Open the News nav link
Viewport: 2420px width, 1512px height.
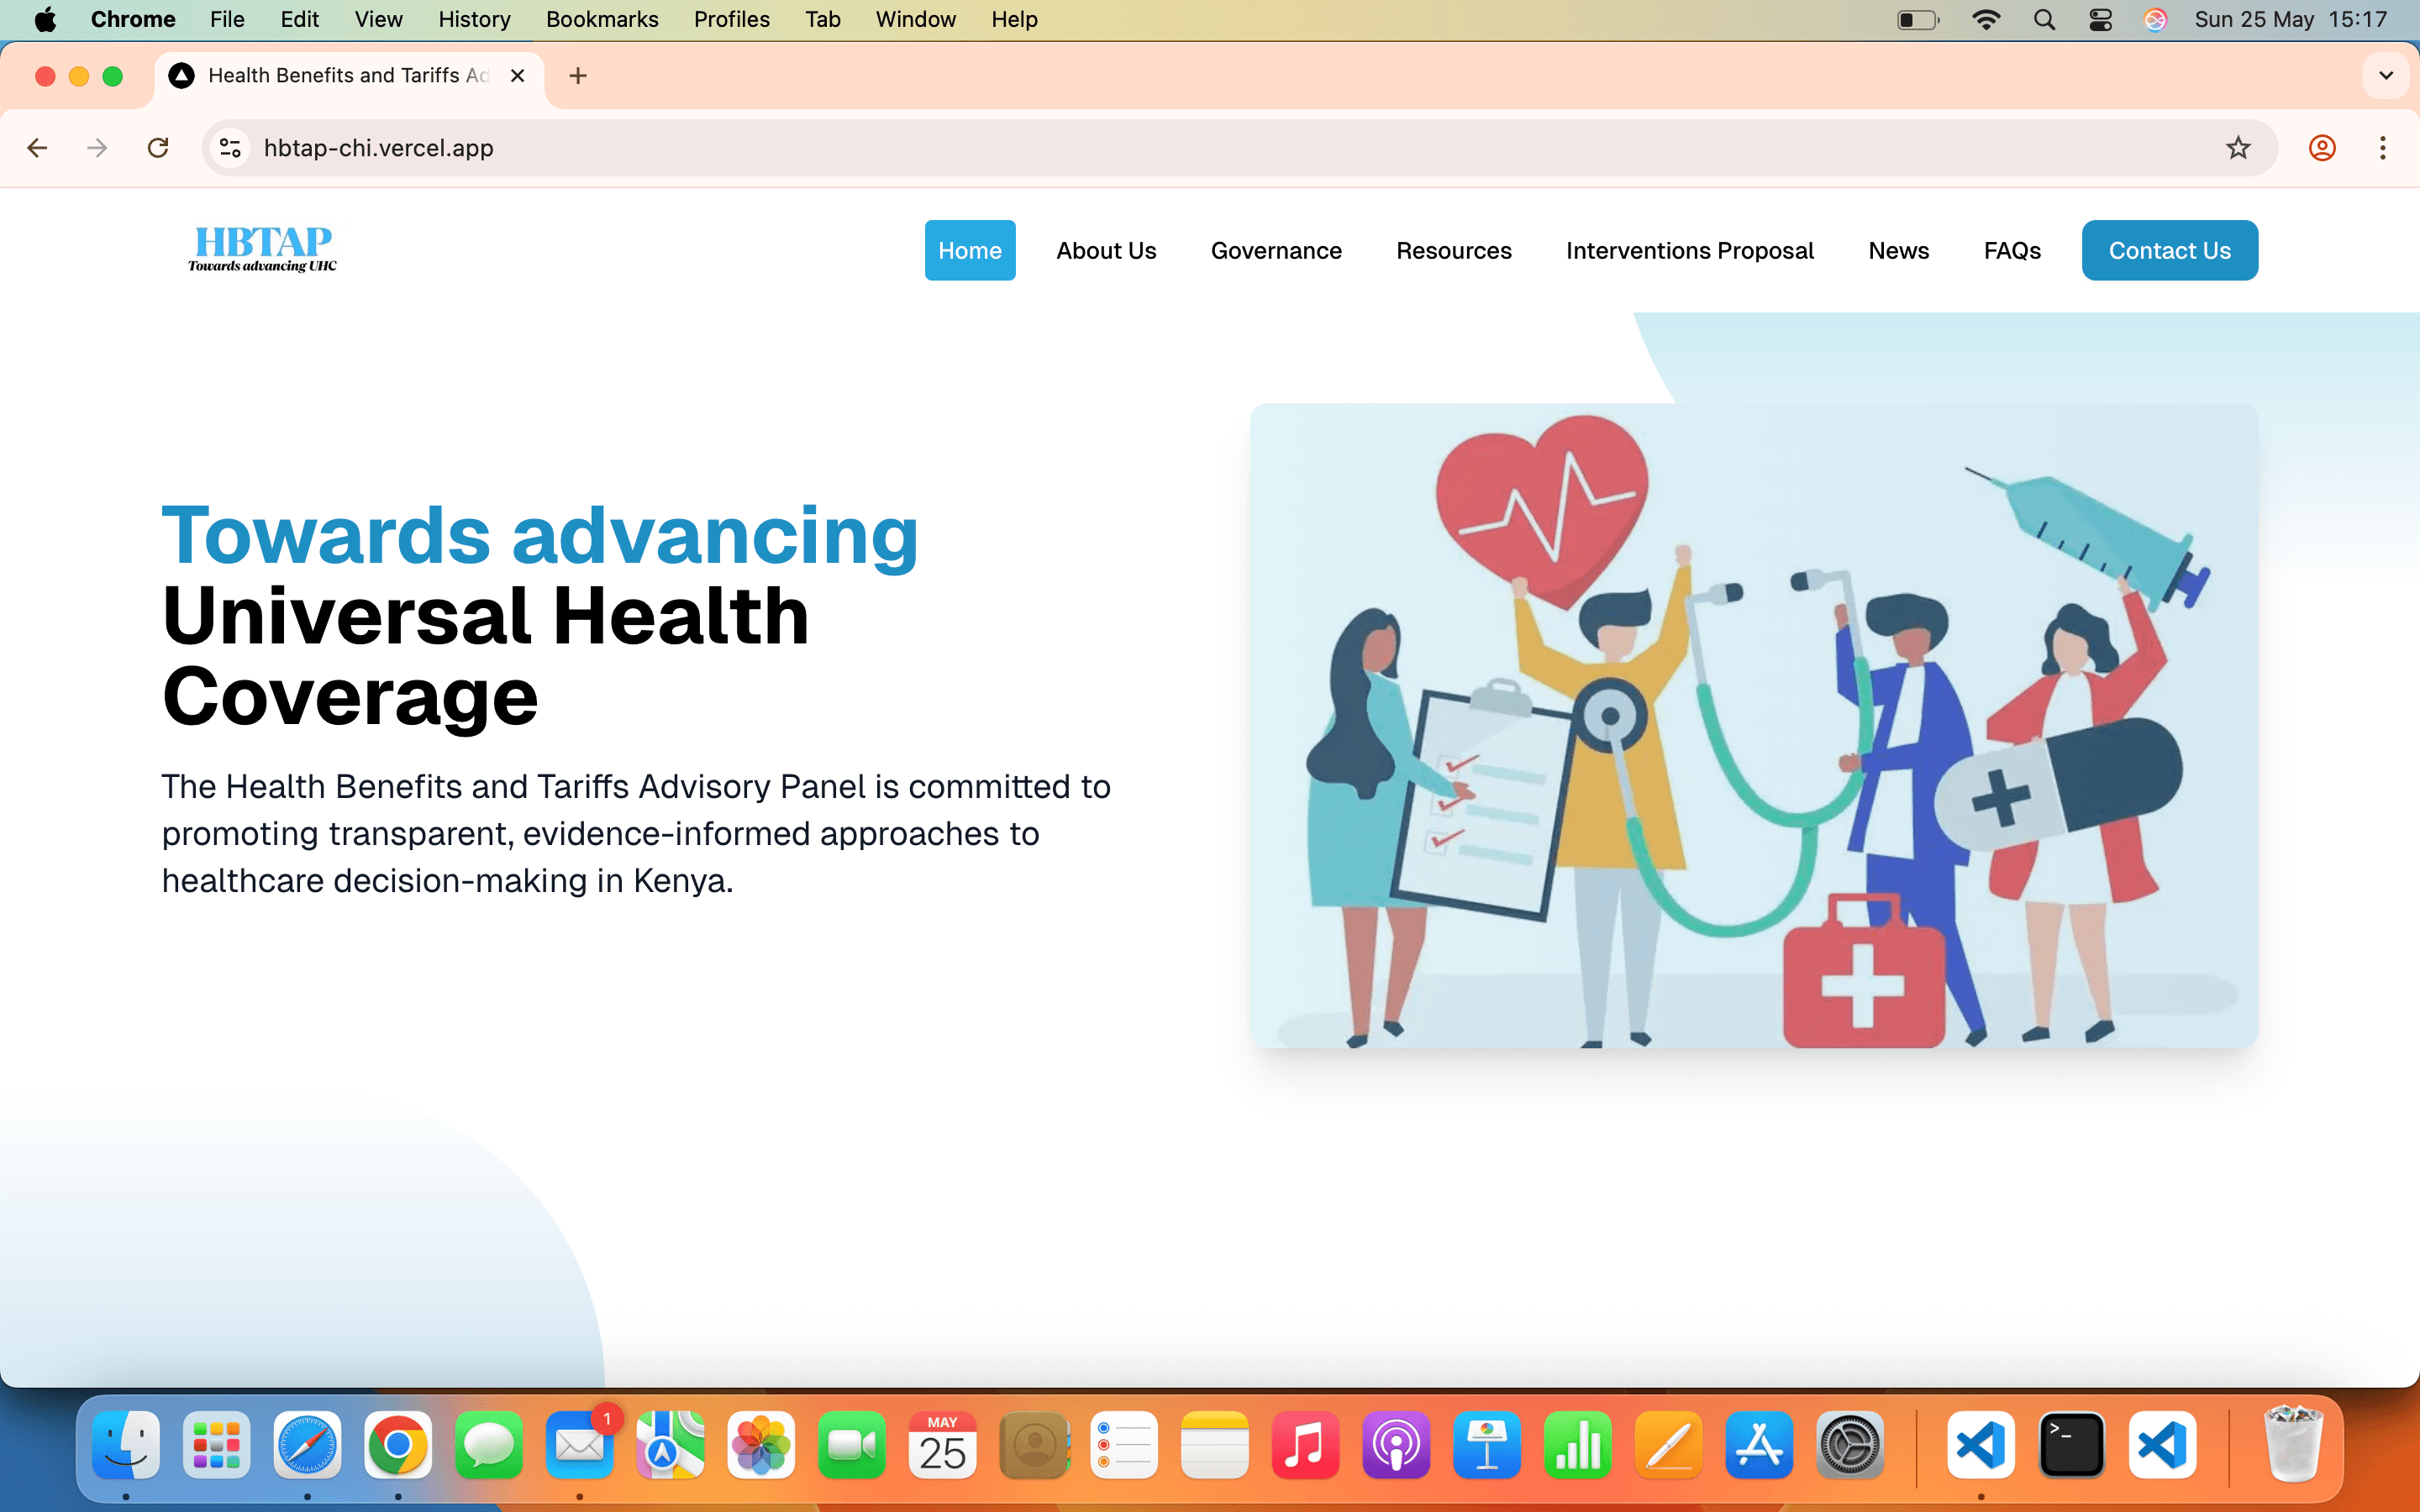click(1898, 250)
